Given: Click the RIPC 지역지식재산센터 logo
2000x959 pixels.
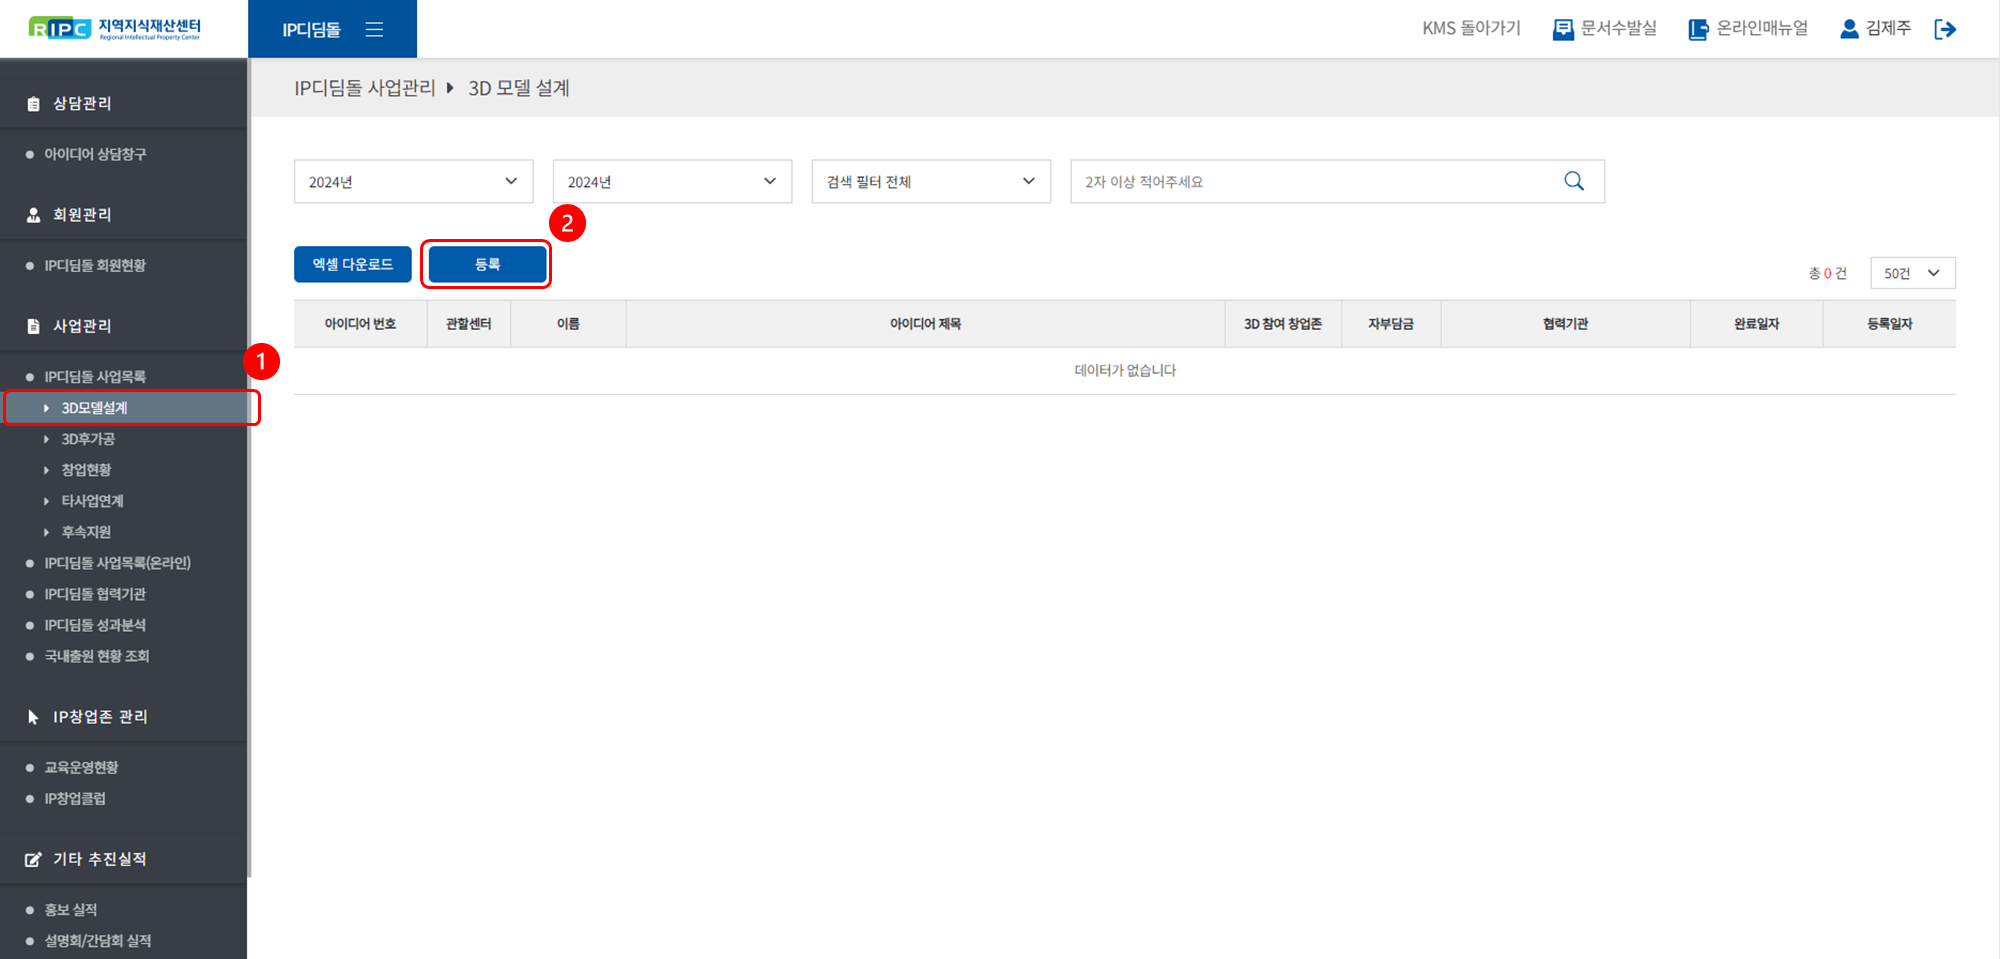Looking at the screenshot, I should (x=115, y=29).
